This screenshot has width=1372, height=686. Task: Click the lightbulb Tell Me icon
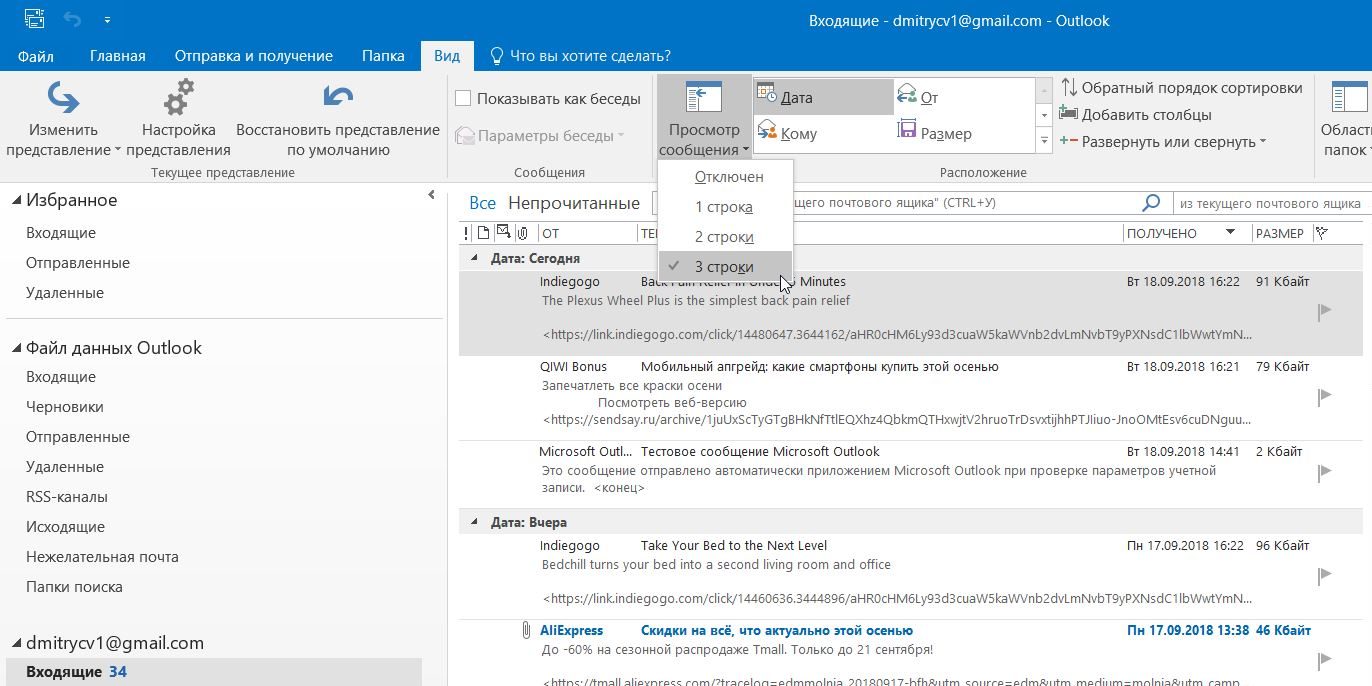pos(496,56)
